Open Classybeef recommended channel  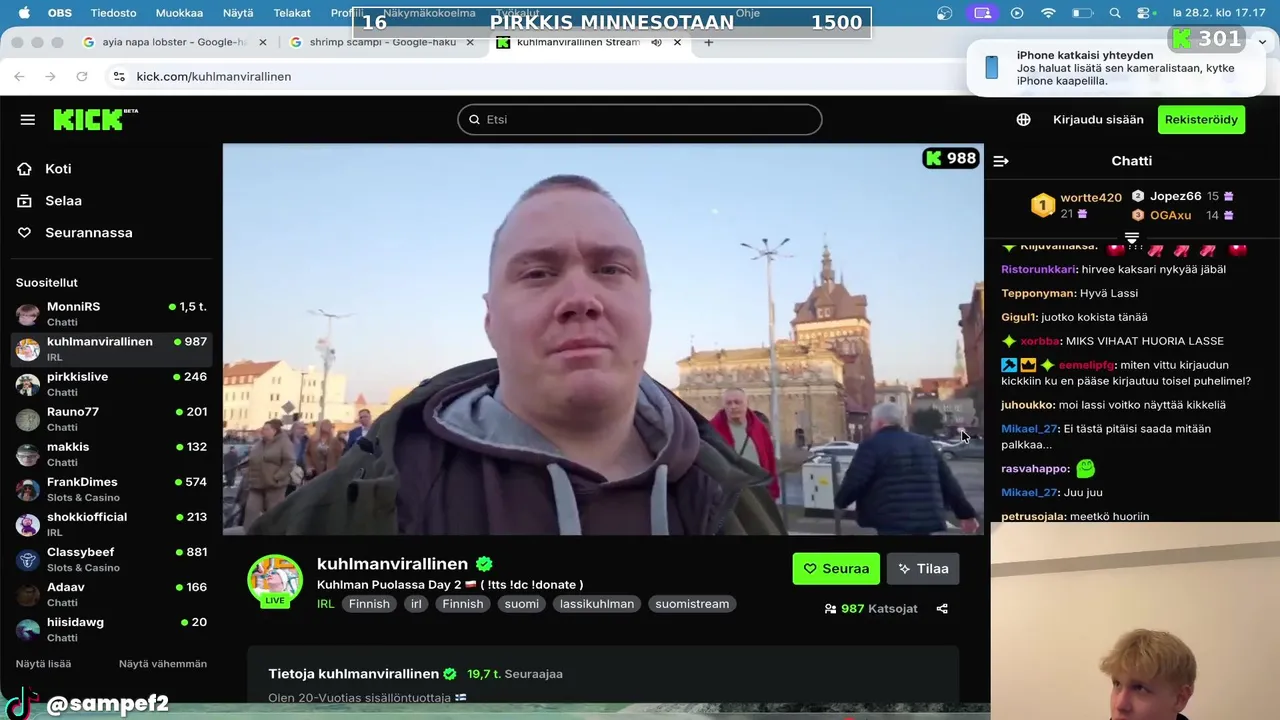pos(111,559)
